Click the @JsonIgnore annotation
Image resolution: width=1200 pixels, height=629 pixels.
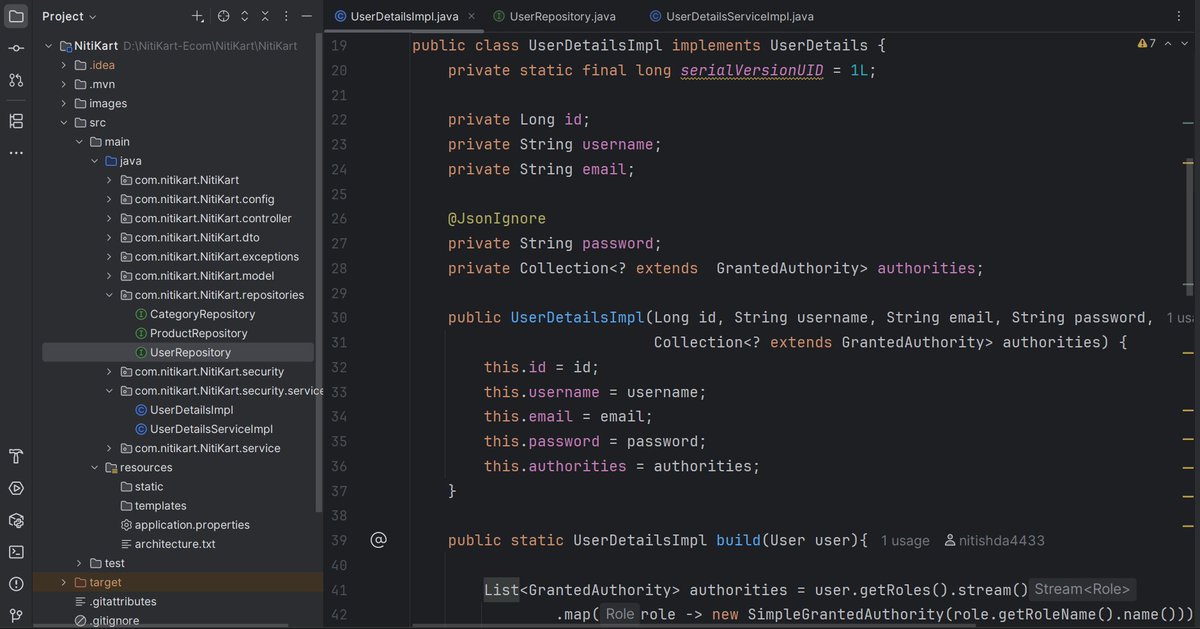click(x=497, y=218)
